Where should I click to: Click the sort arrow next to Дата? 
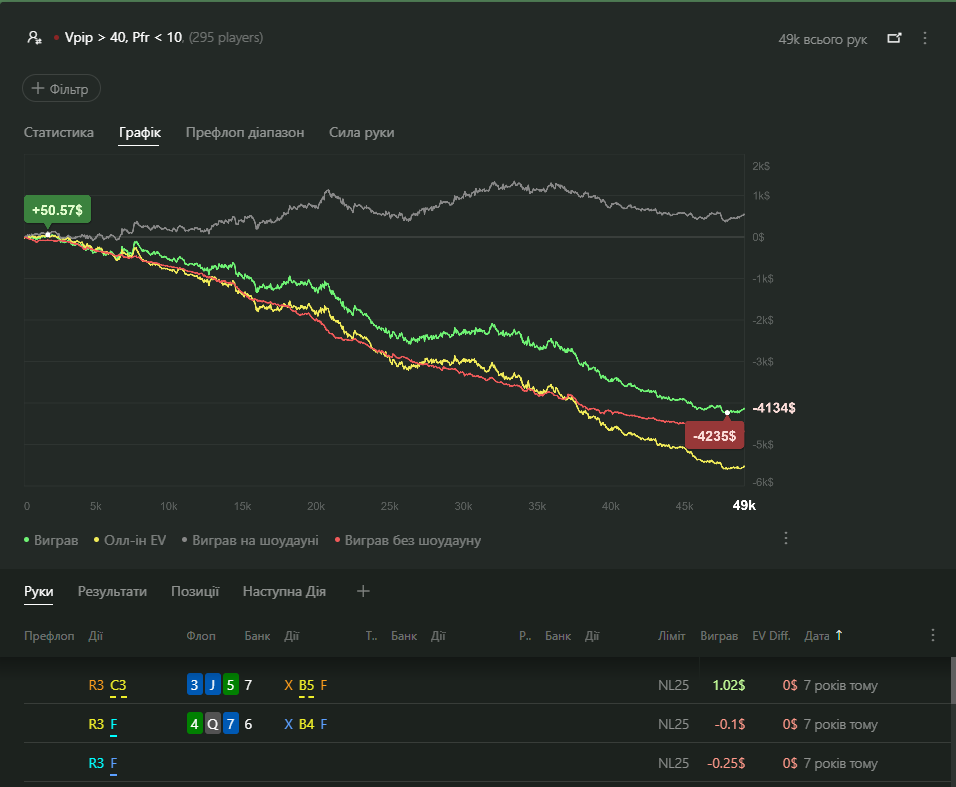(839, 635)
